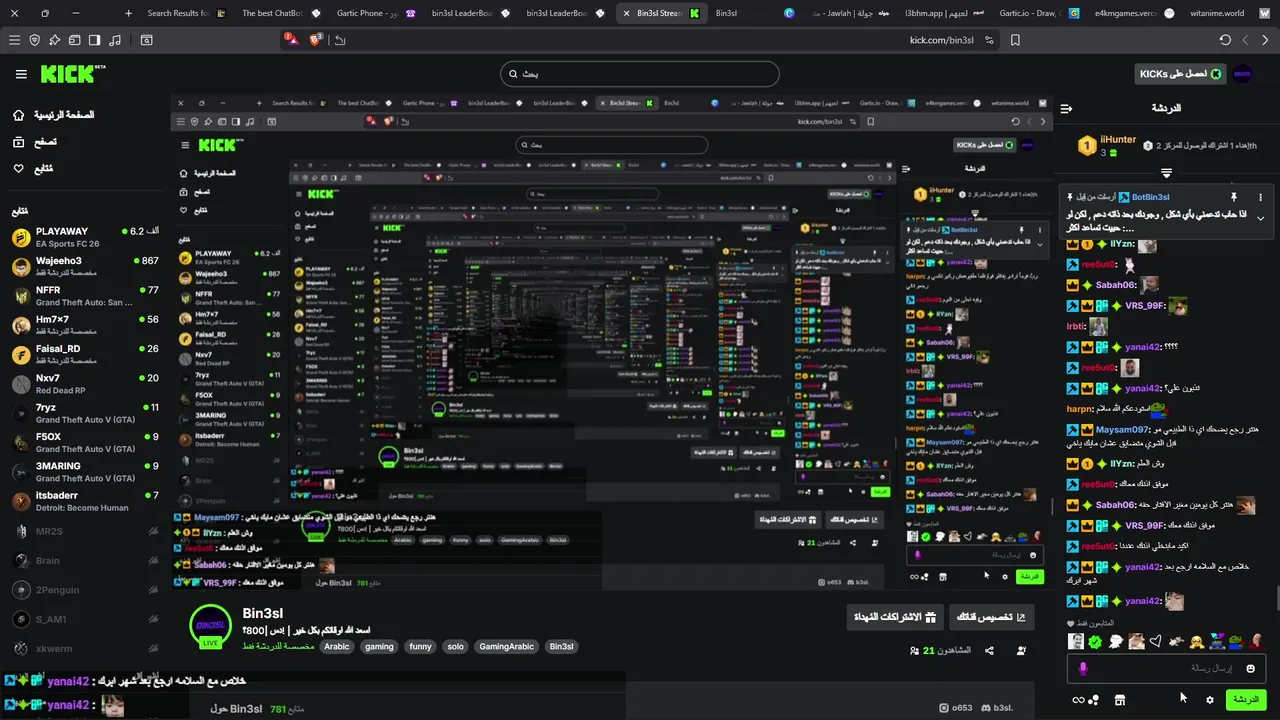This screenshot has height=720, width=1280.
Task: Open the emoji picker in chat
Action: (x=1250, y=668)
